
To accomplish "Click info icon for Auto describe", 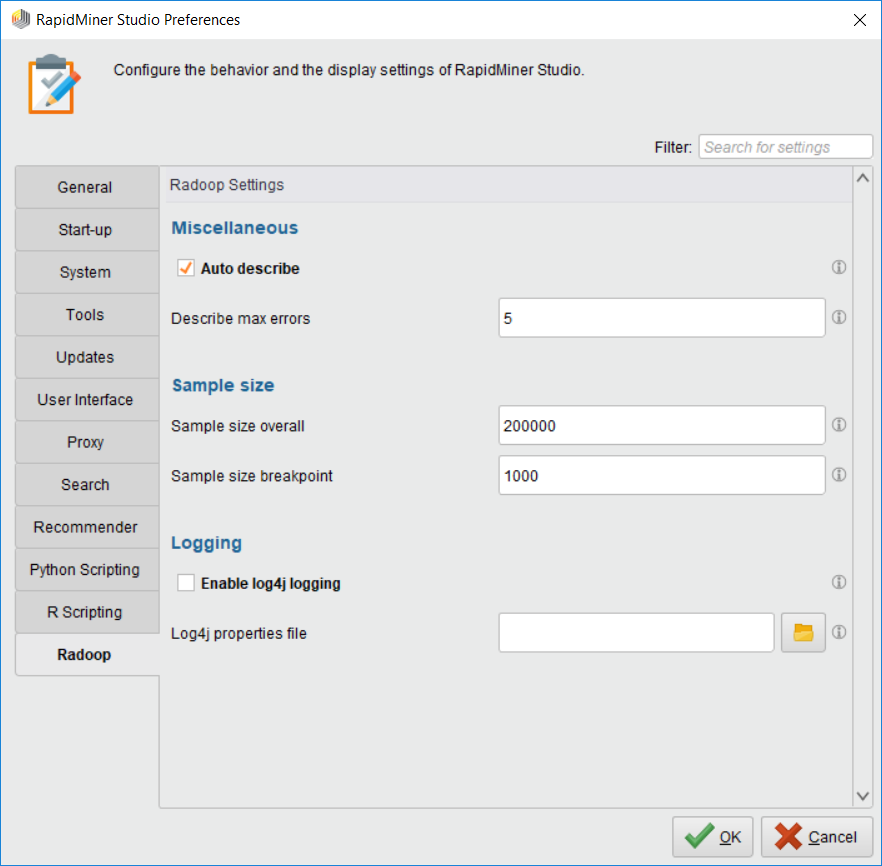I will pyautogui.click(x=838, y=267).
